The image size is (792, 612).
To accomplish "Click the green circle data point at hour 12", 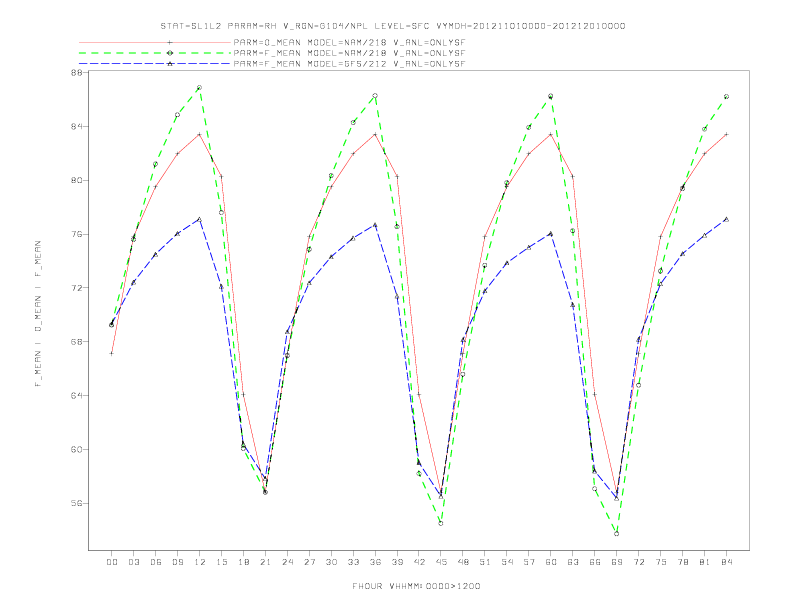I will (200, 88).
